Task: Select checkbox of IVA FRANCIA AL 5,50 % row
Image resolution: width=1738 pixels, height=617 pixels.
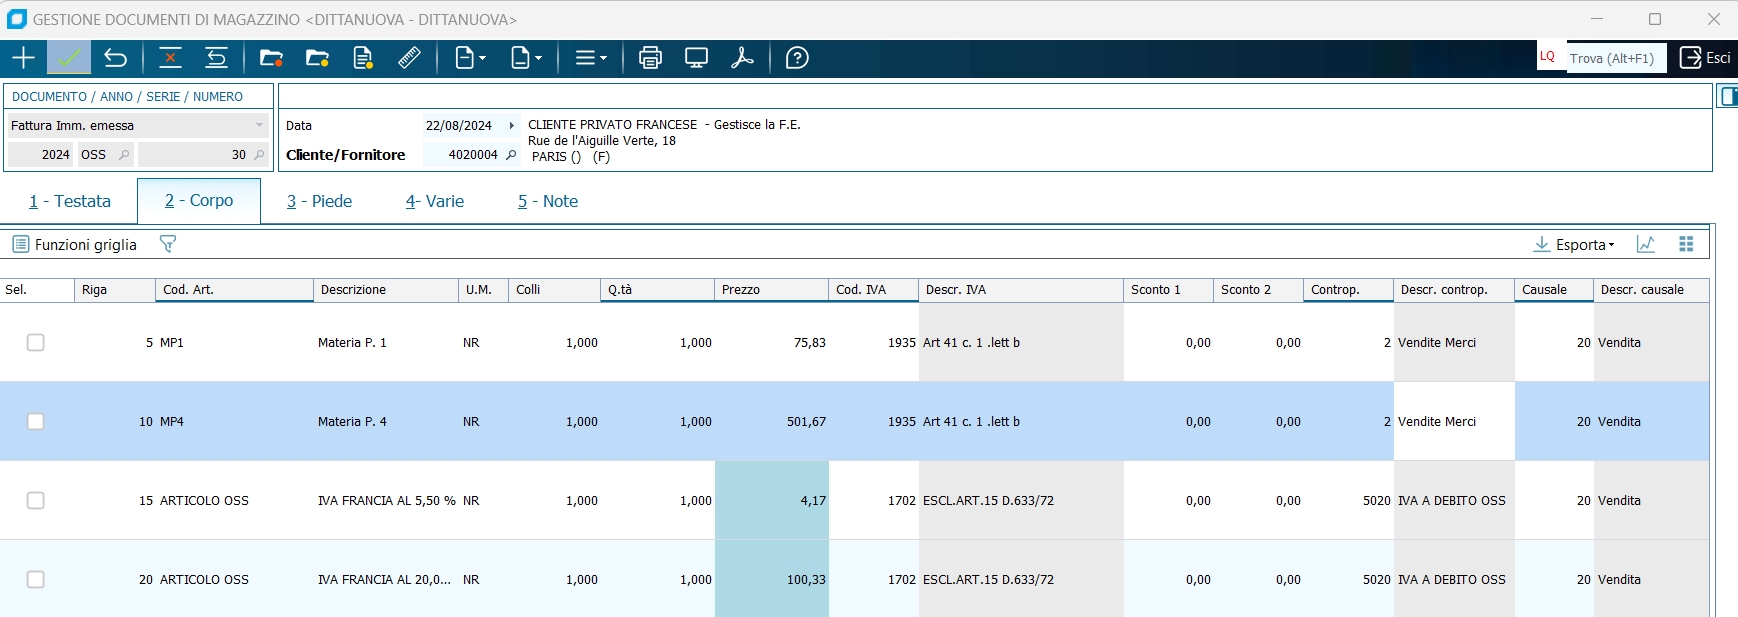Action: (x=36, y=500)
